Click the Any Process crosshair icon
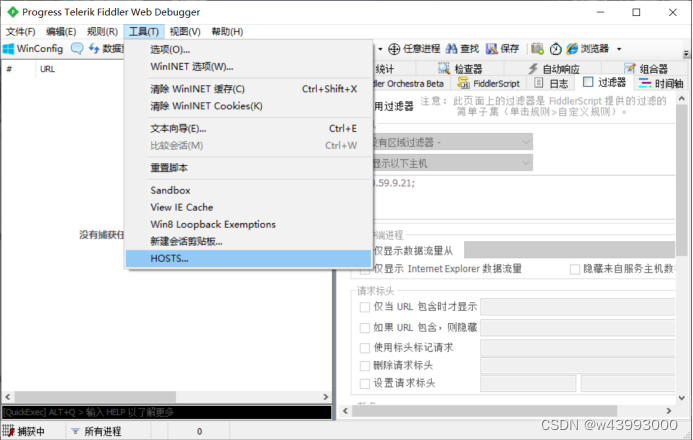 [394, 49]
